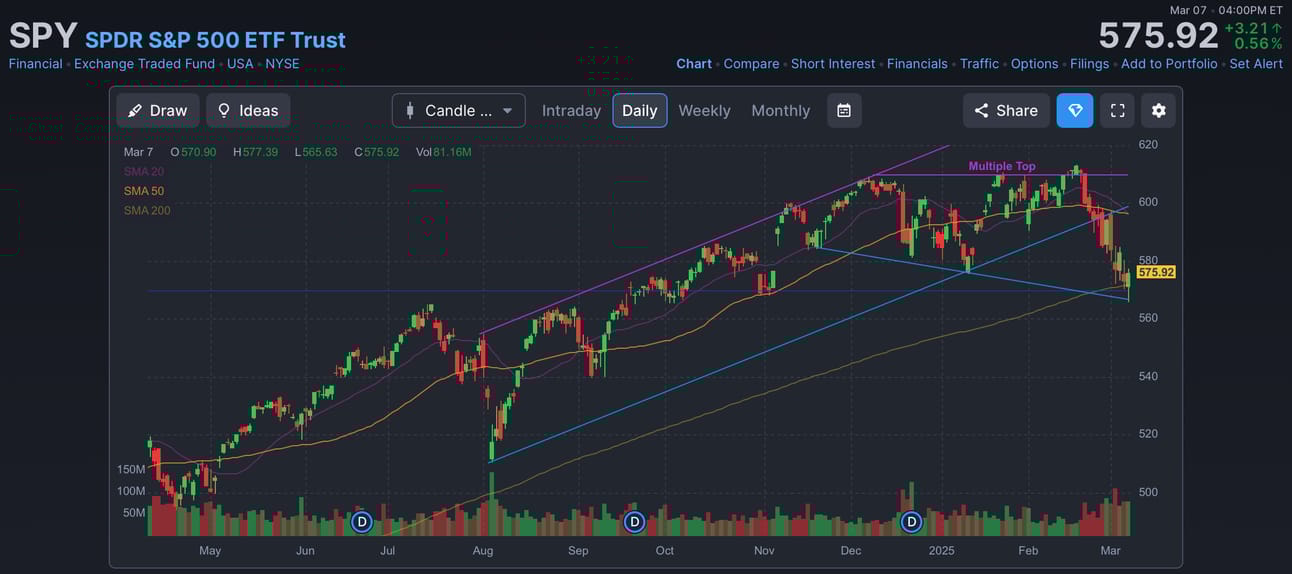Open the NYSE exchange link
The height and width of the screenshot is (574, 1292).
point(282,63)
